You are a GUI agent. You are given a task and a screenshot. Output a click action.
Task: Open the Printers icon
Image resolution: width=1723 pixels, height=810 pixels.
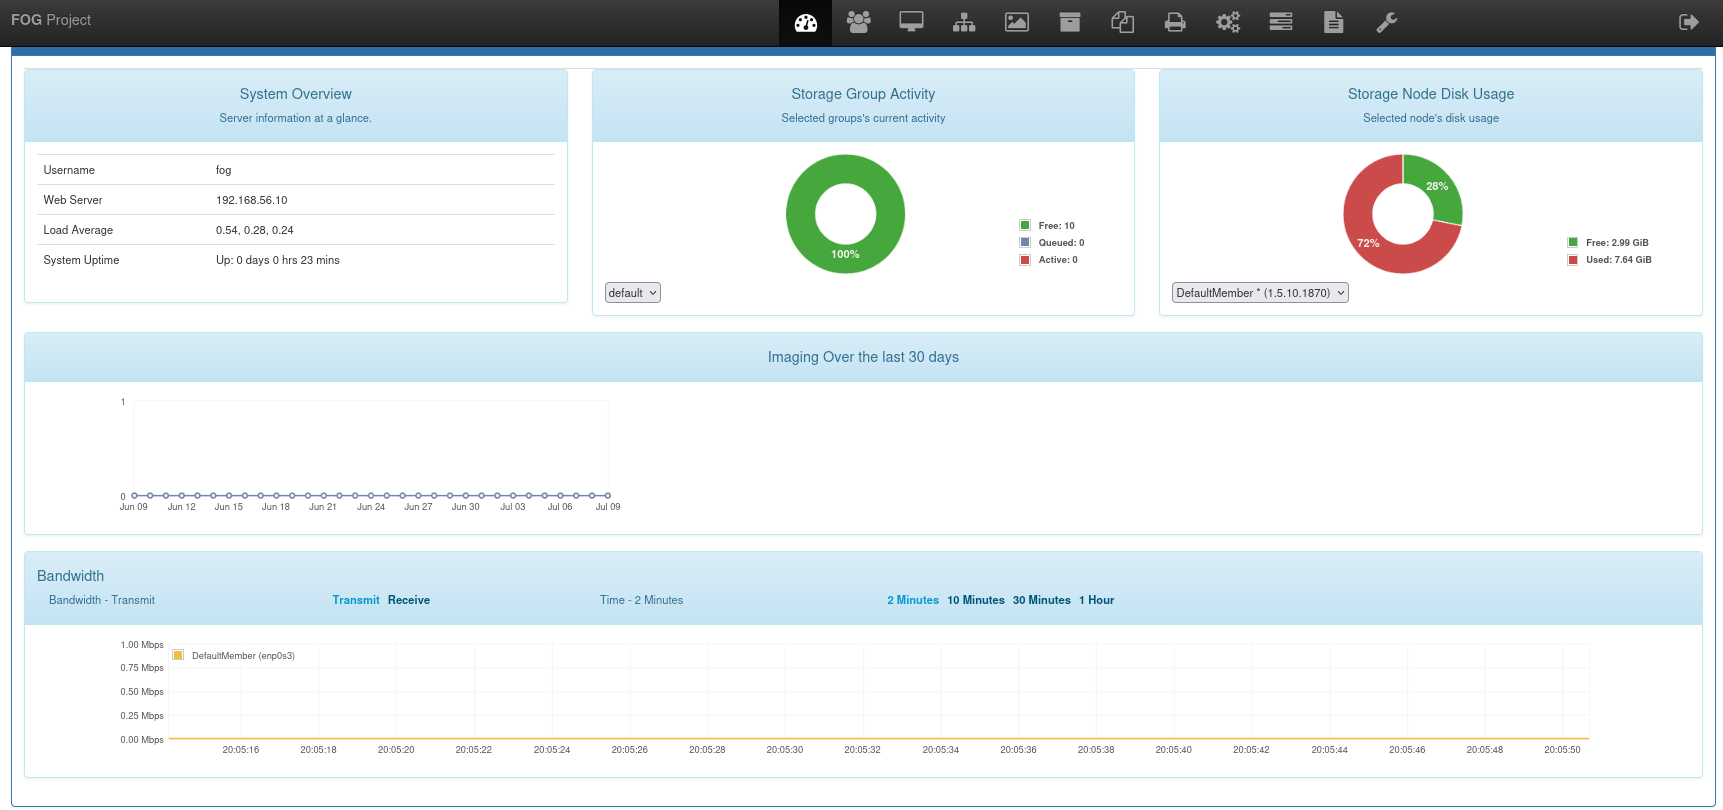[1175, 22]
